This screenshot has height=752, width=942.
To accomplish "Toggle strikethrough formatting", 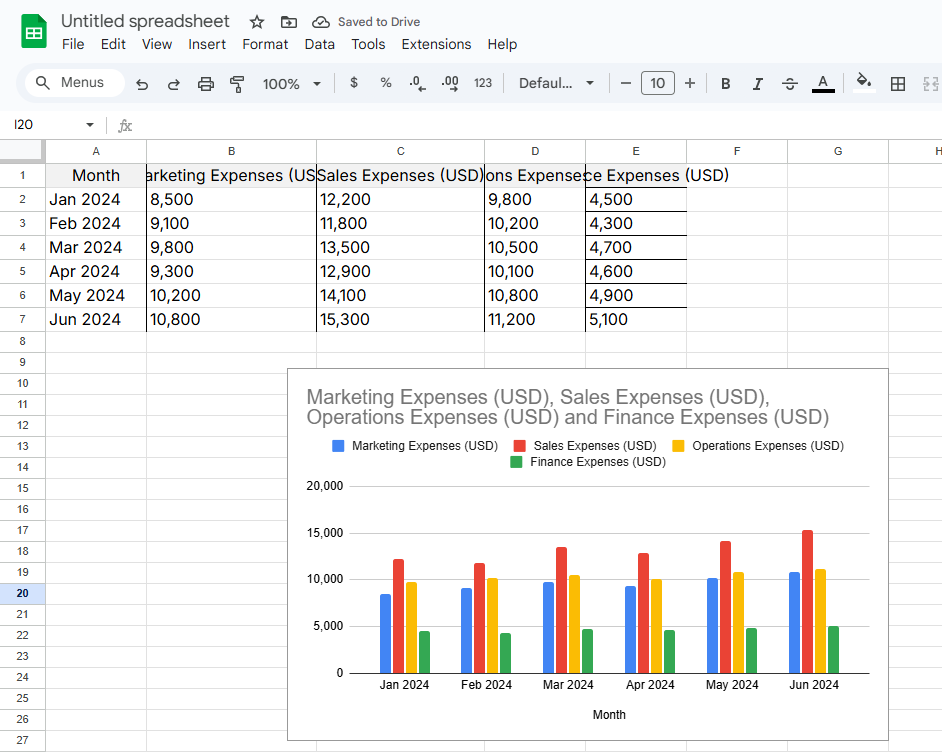I will (790, 84).
